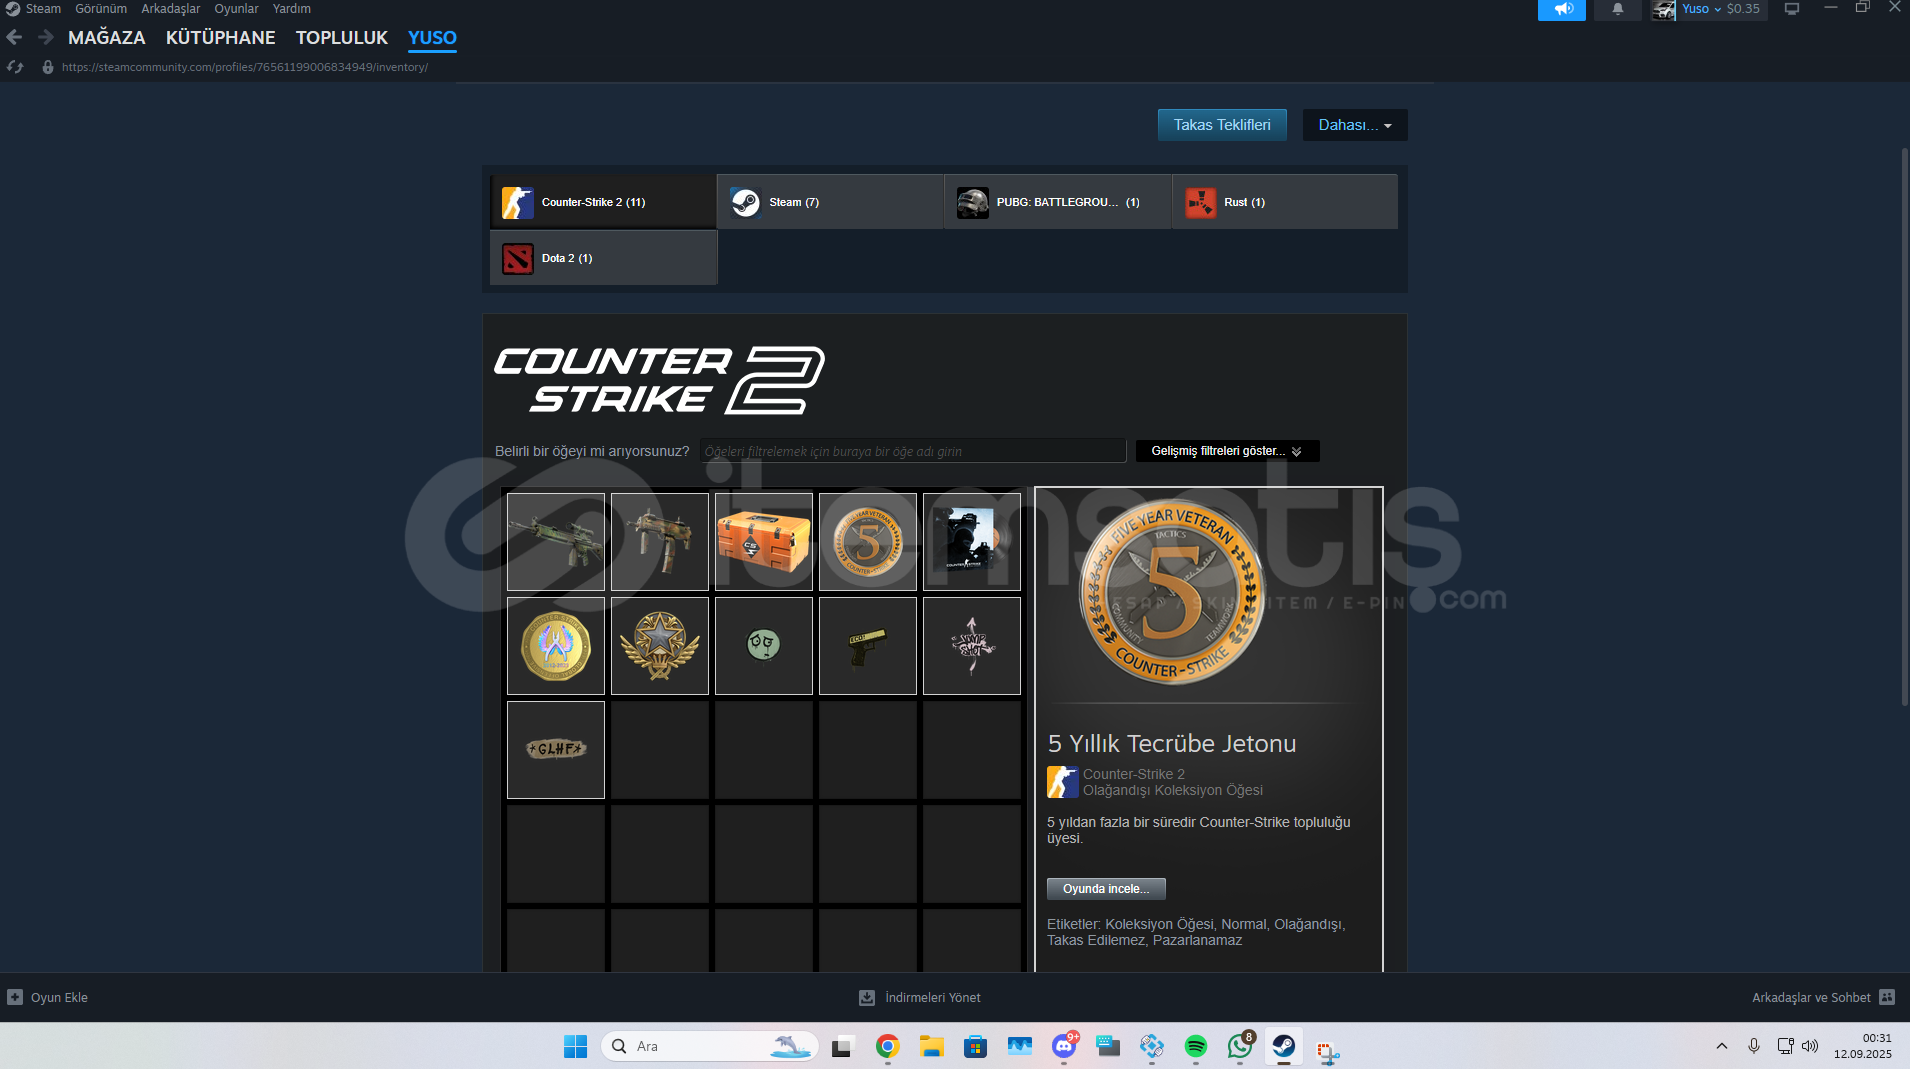Click the Oyunda incele... button
The height and width of the screenshot is (1069, 1910).
click(1106, 889)
